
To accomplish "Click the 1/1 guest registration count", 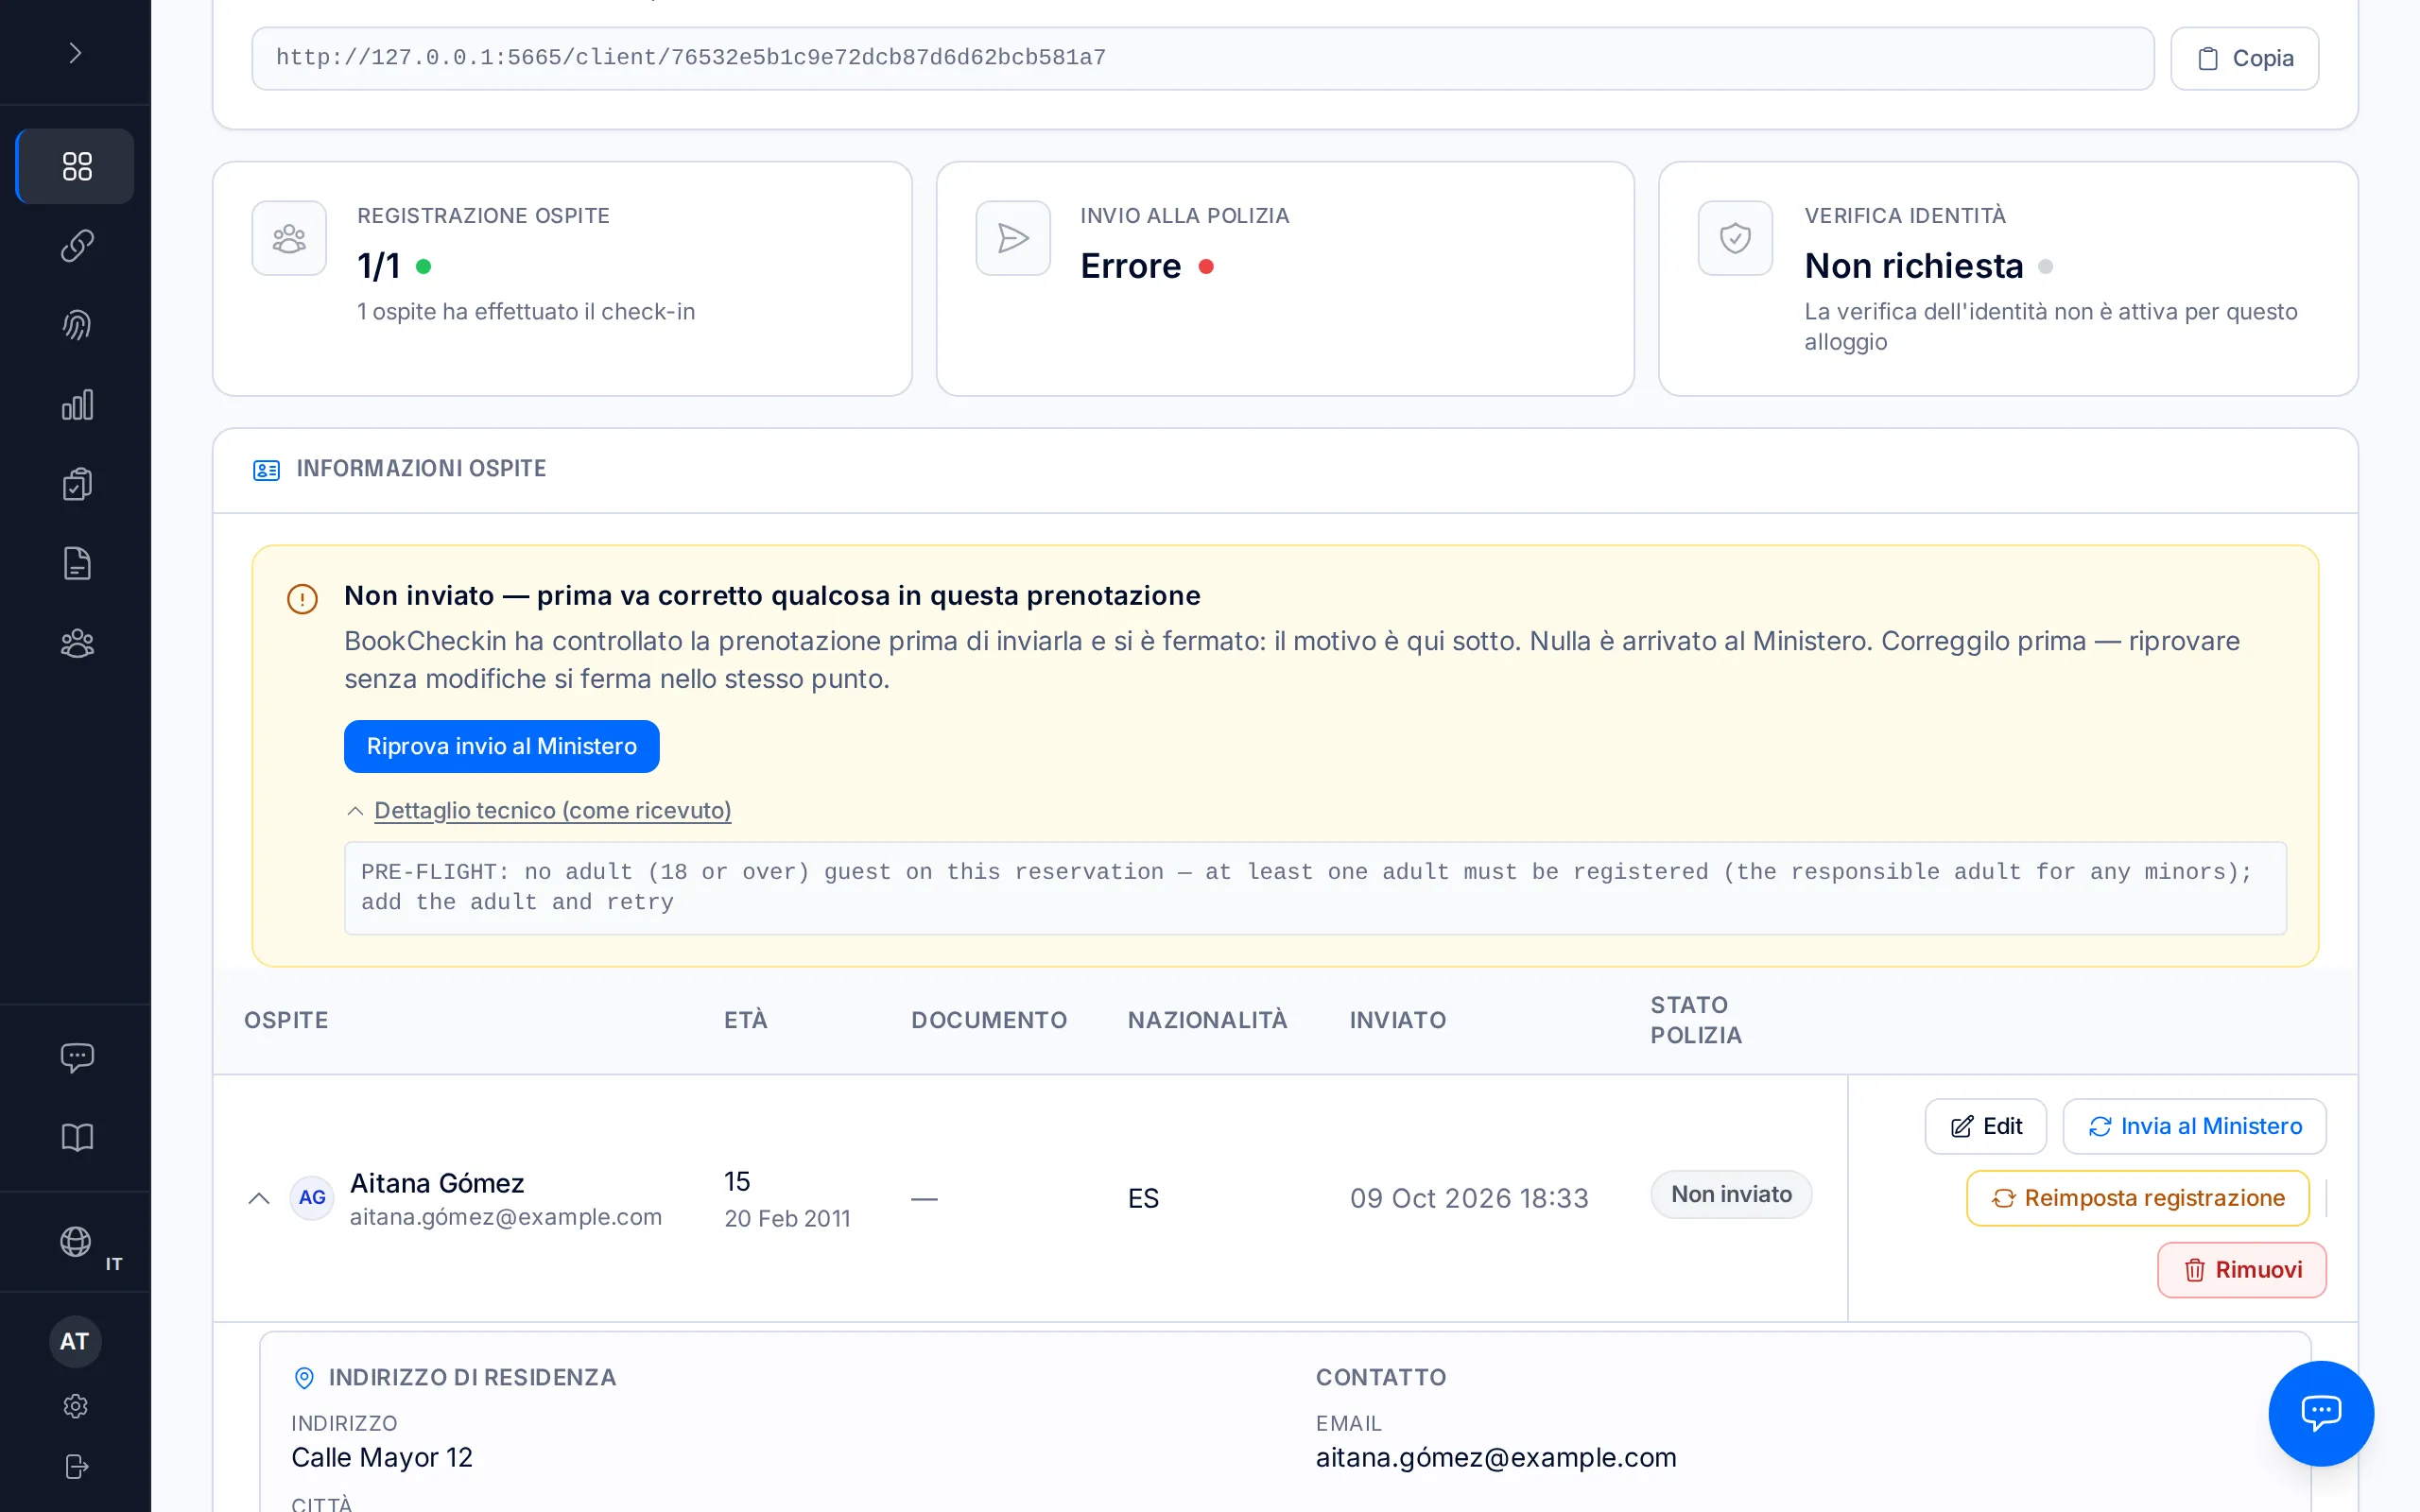I will pyautogui.click(x=379, y=266).
